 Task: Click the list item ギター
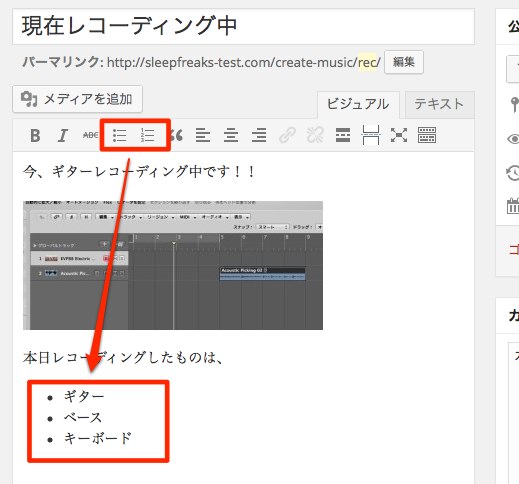[x=84, y=397]
